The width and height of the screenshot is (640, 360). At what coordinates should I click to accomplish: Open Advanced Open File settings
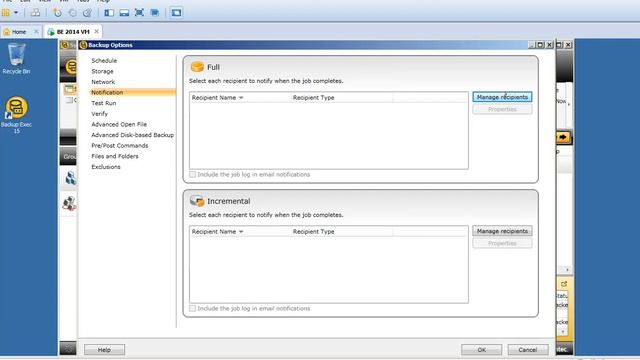click(119, 124)
